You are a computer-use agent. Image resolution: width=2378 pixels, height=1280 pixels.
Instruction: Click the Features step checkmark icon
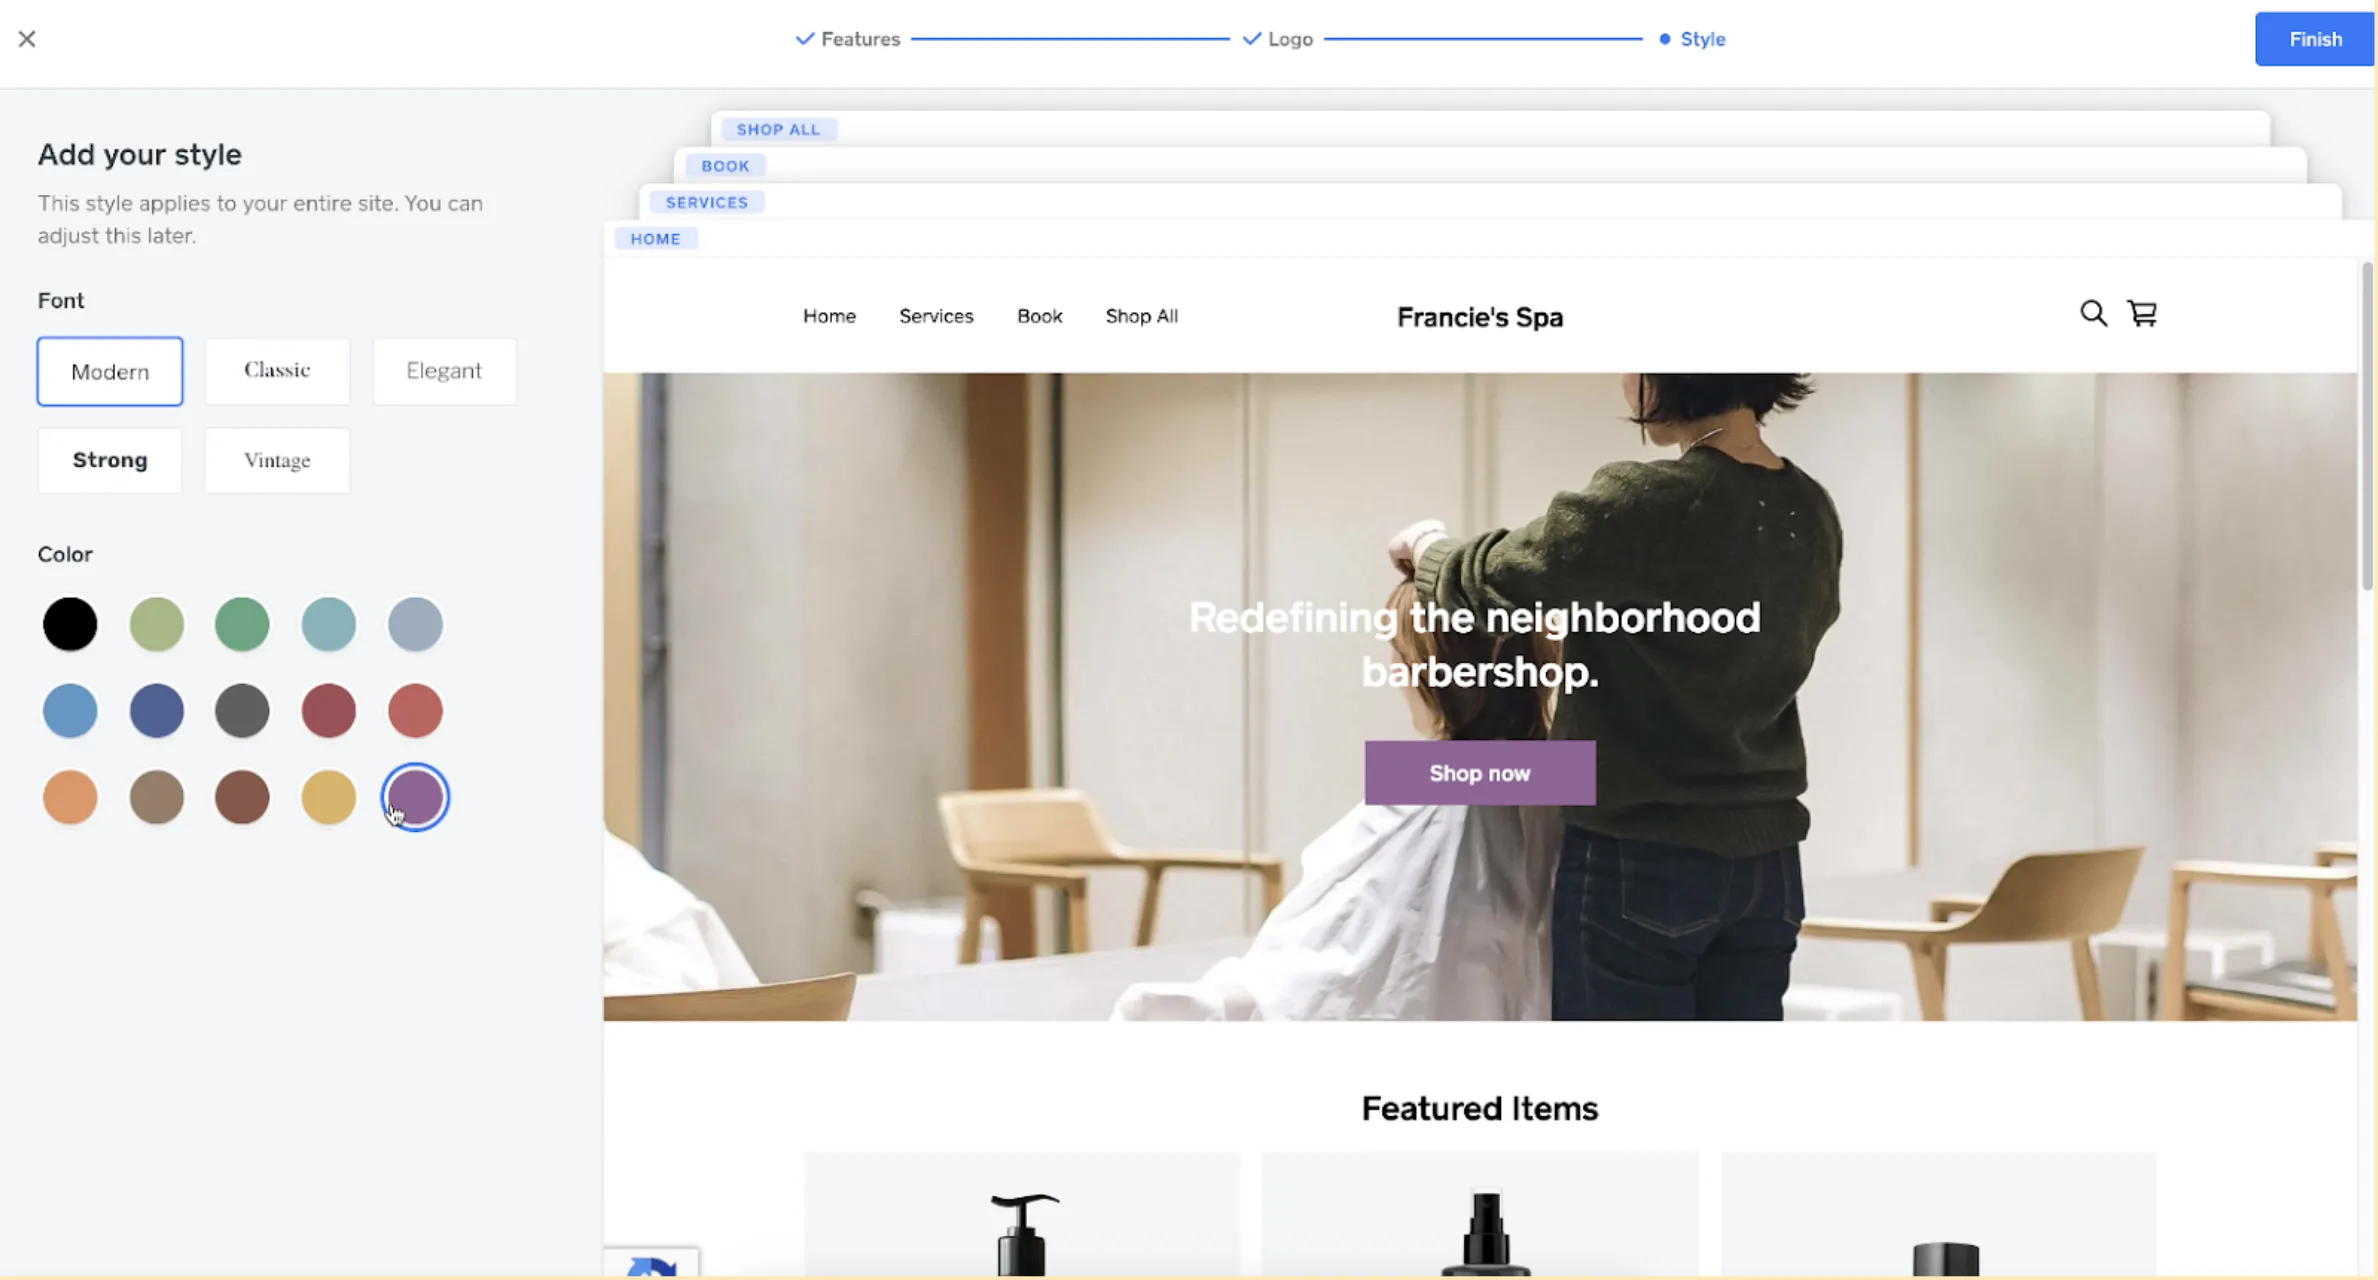point(802,38)
